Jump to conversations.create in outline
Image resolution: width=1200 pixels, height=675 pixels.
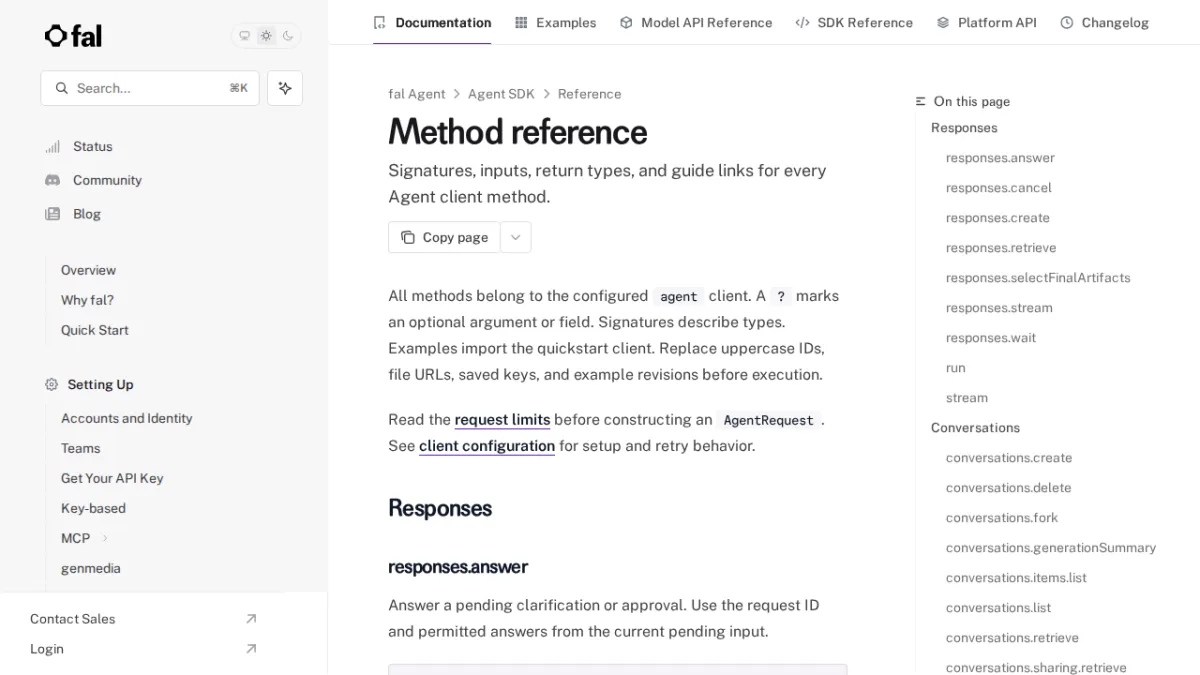(1009, 458)
